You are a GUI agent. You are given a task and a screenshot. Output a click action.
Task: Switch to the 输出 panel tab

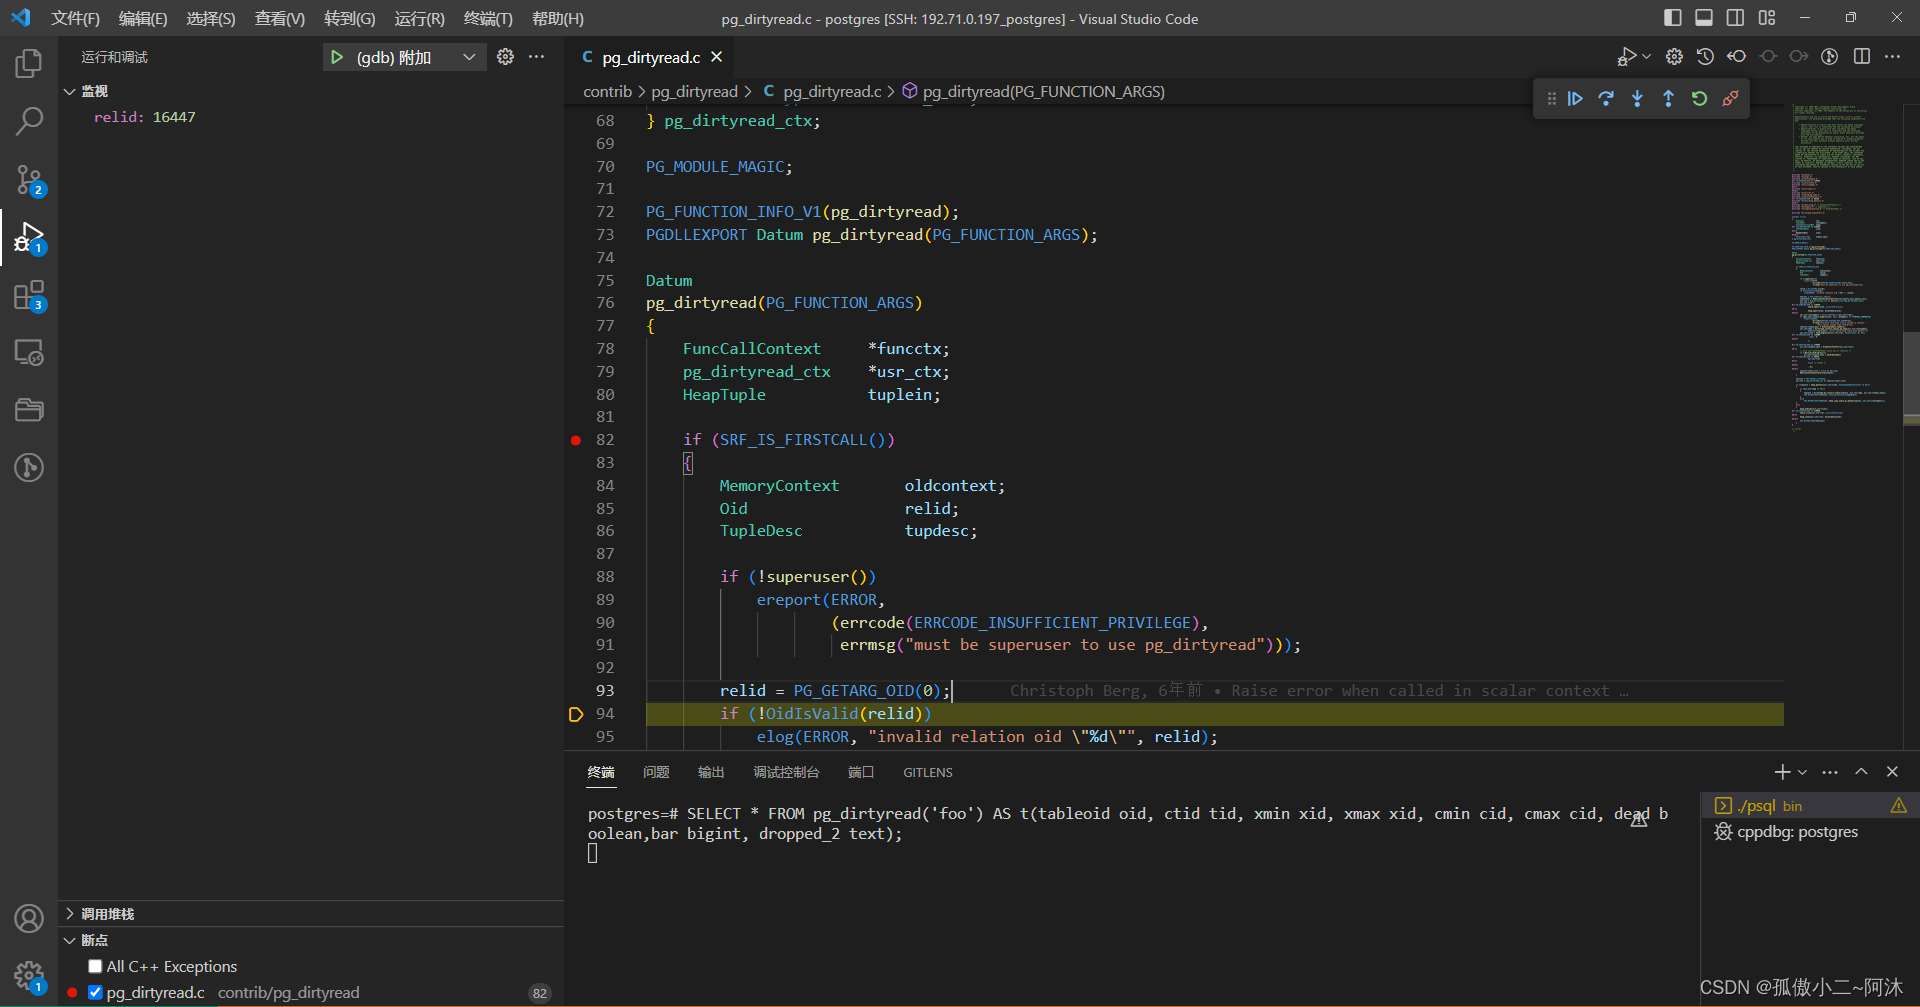(x=711, y=772)
